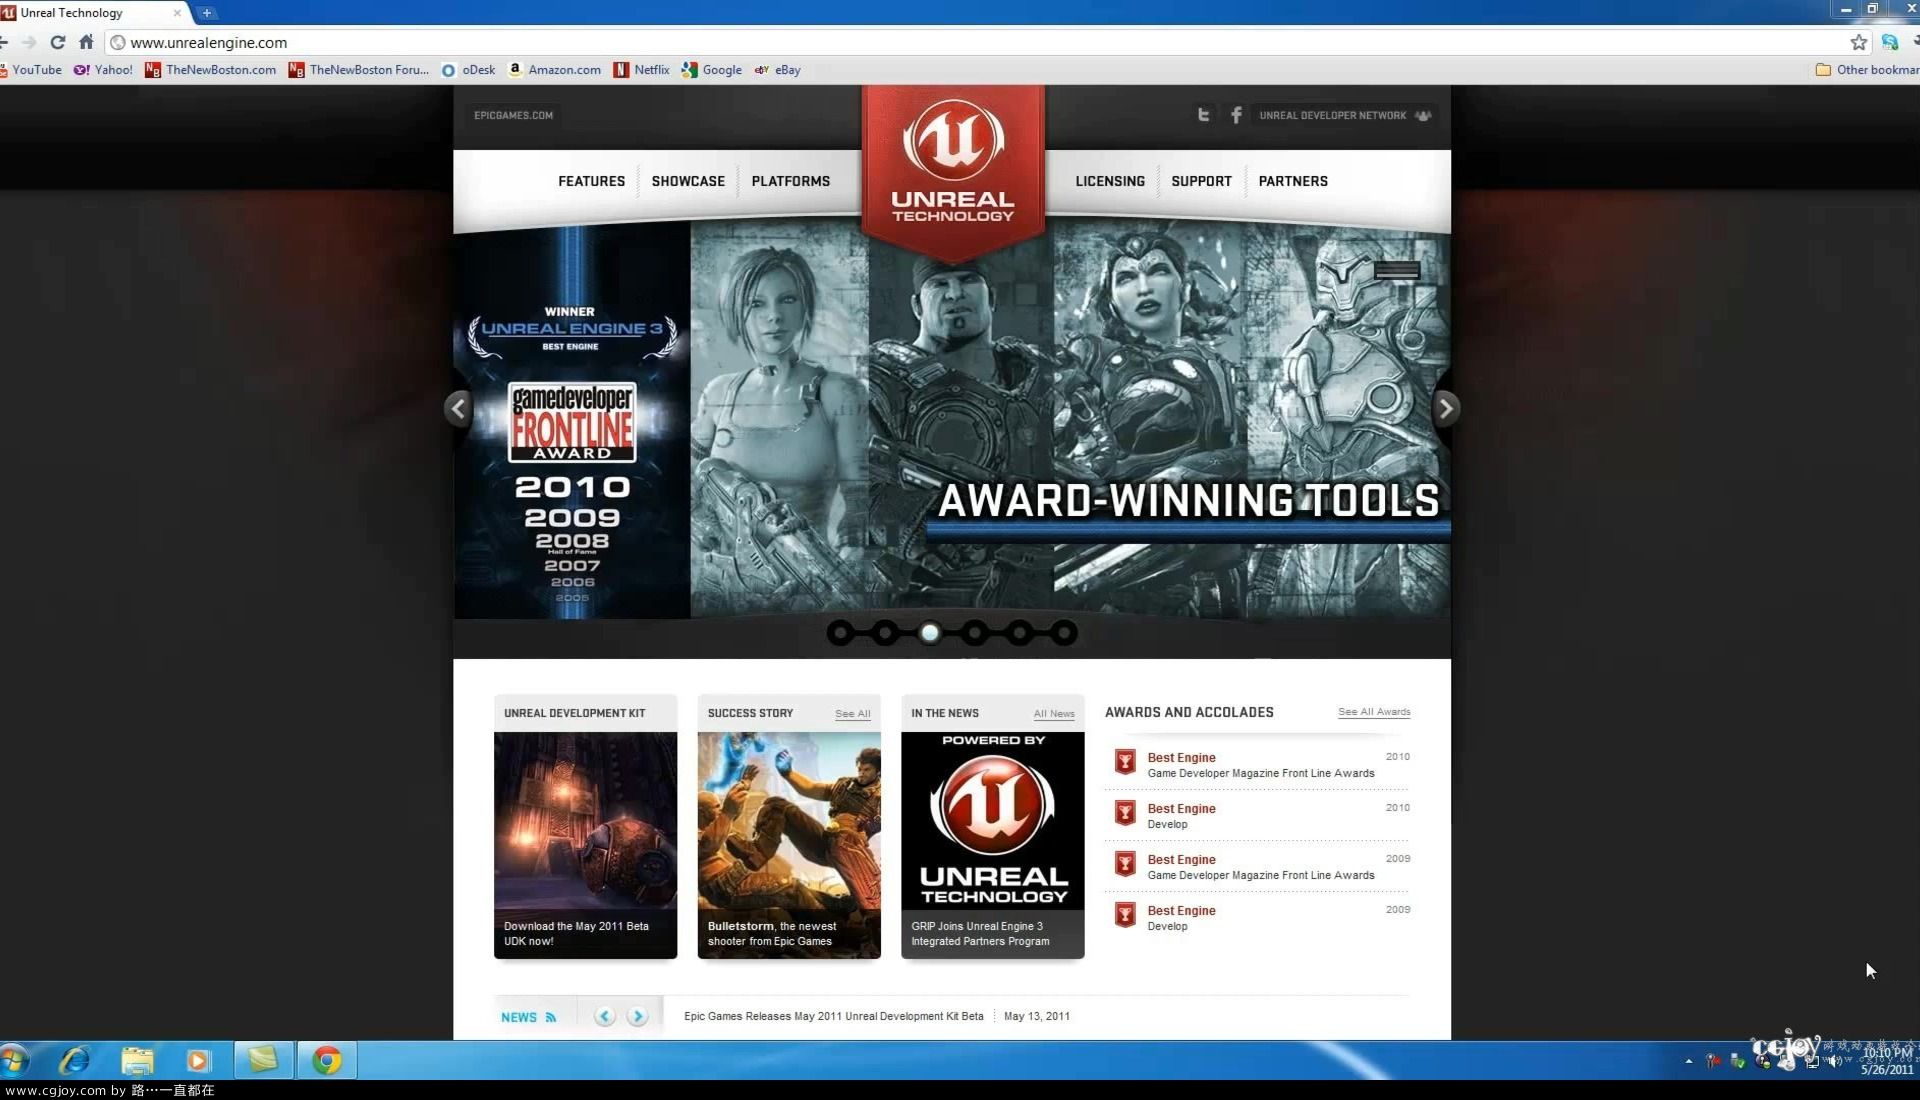Viewport: 1920px width, 1100px height.
Task: Open the Bulletstorm success story thumbnail
Action: (x=789, y=845)
